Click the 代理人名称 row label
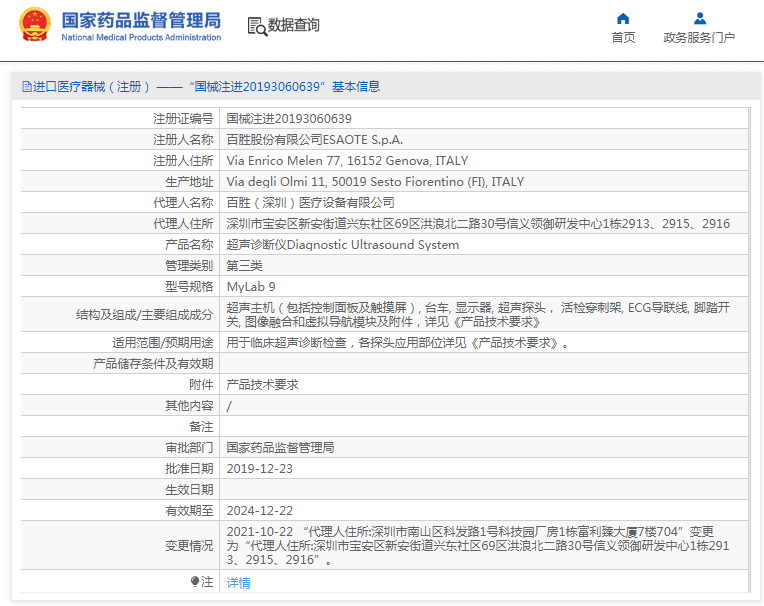This screenshot has height=606, width=764. coord(183,203)
